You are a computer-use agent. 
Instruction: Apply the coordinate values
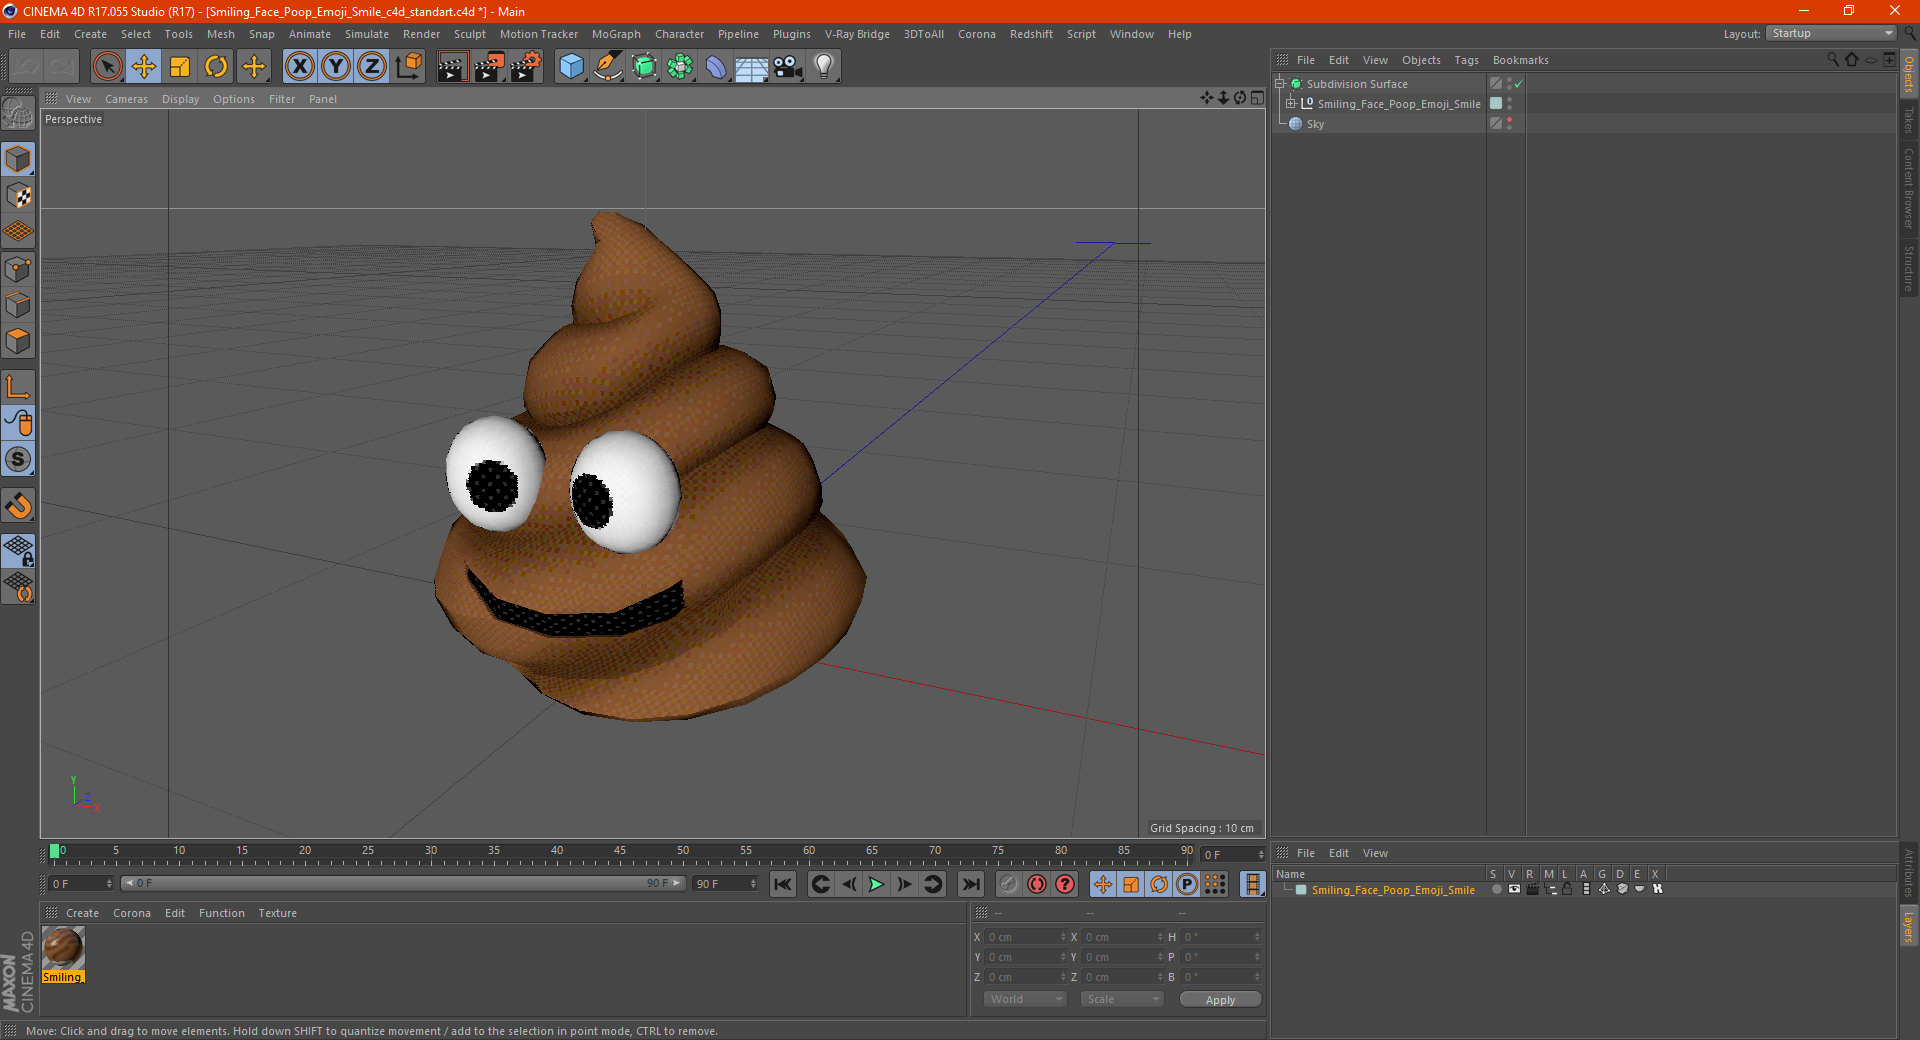point(1220,1000)
